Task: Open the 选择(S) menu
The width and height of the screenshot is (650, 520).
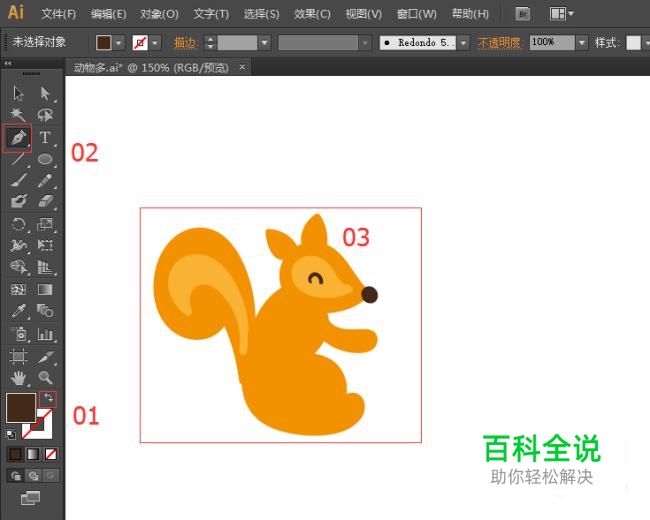Action: [262, 14]
